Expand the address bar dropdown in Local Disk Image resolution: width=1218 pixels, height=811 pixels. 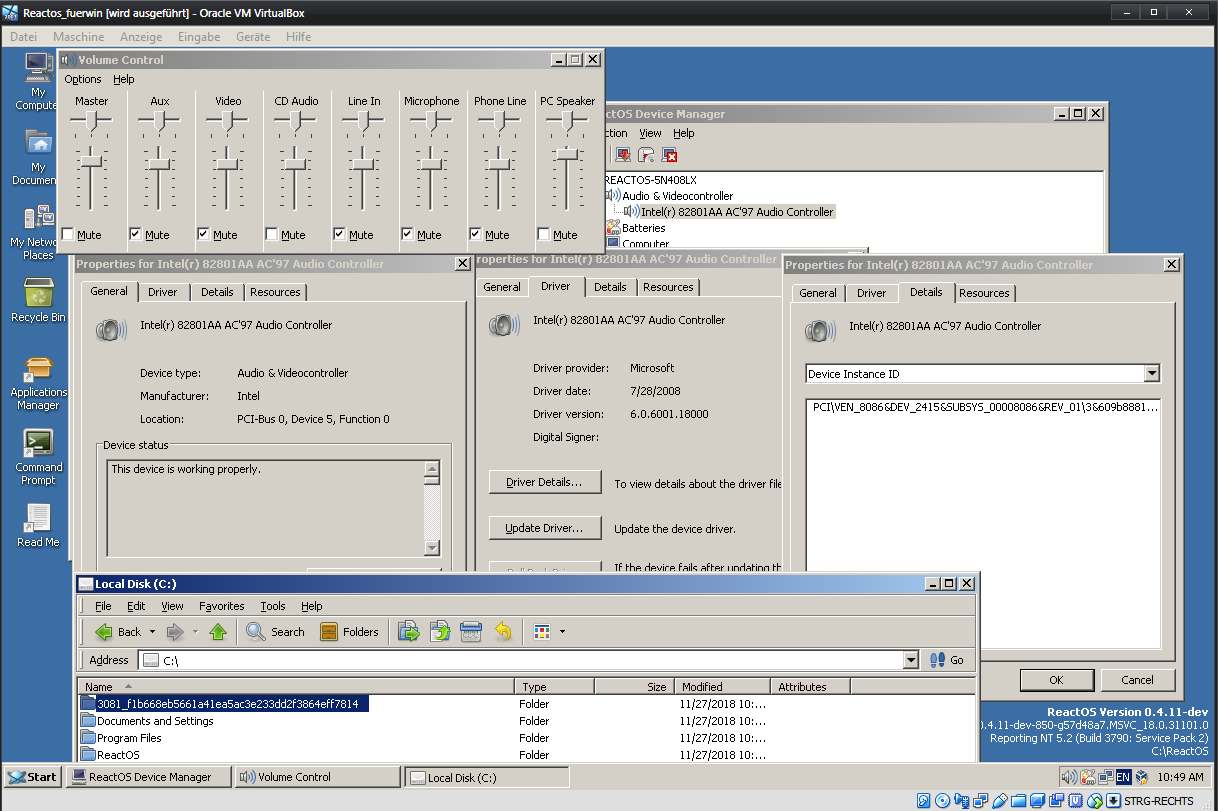click(910, 660)
